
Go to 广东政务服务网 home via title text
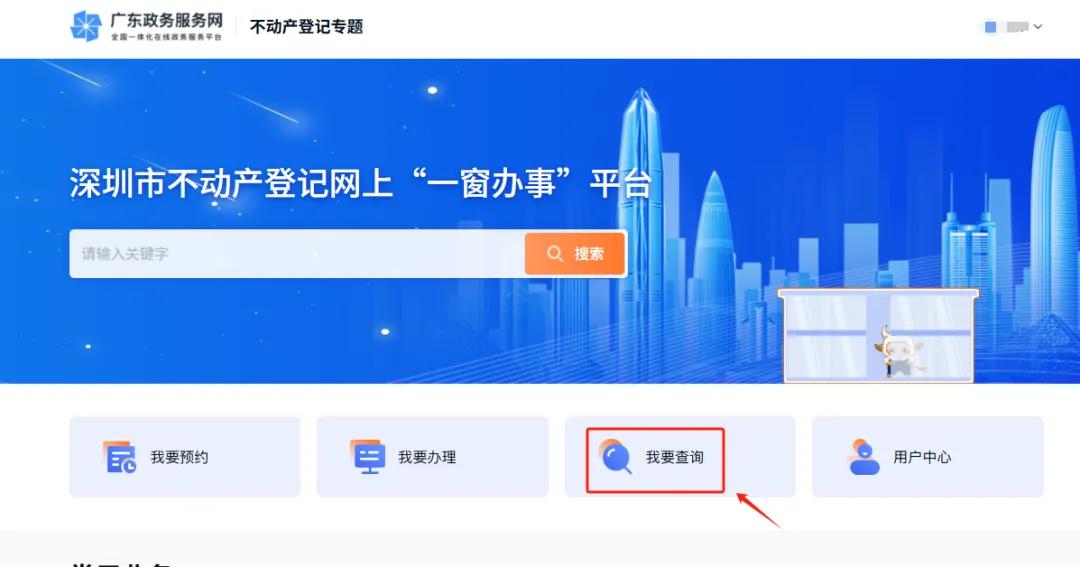(167, 21)
